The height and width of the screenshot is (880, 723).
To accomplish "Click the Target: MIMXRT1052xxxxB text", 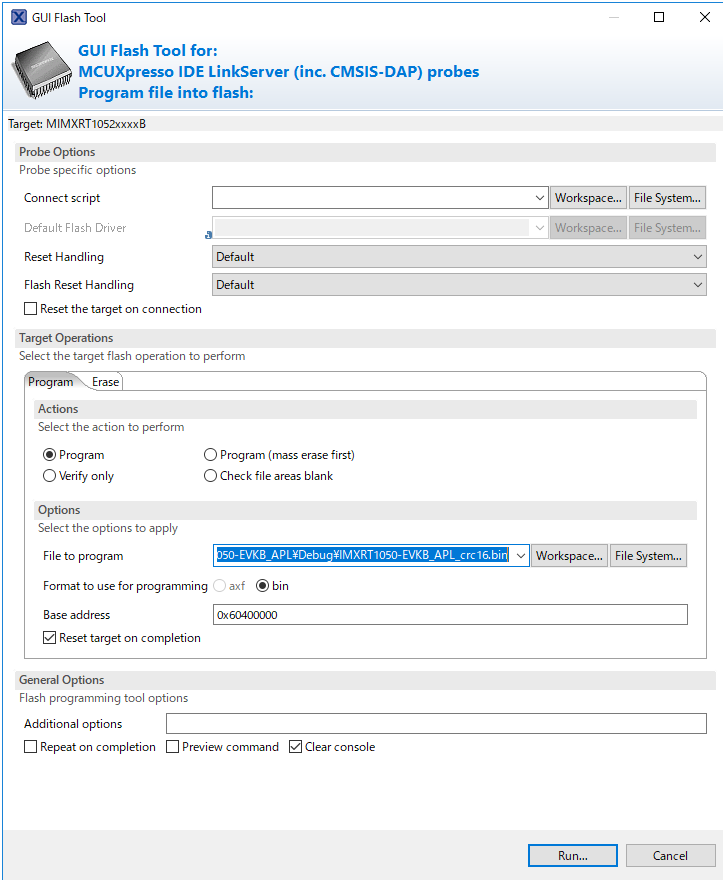I will pyautogui.click(x=77, y=124).
